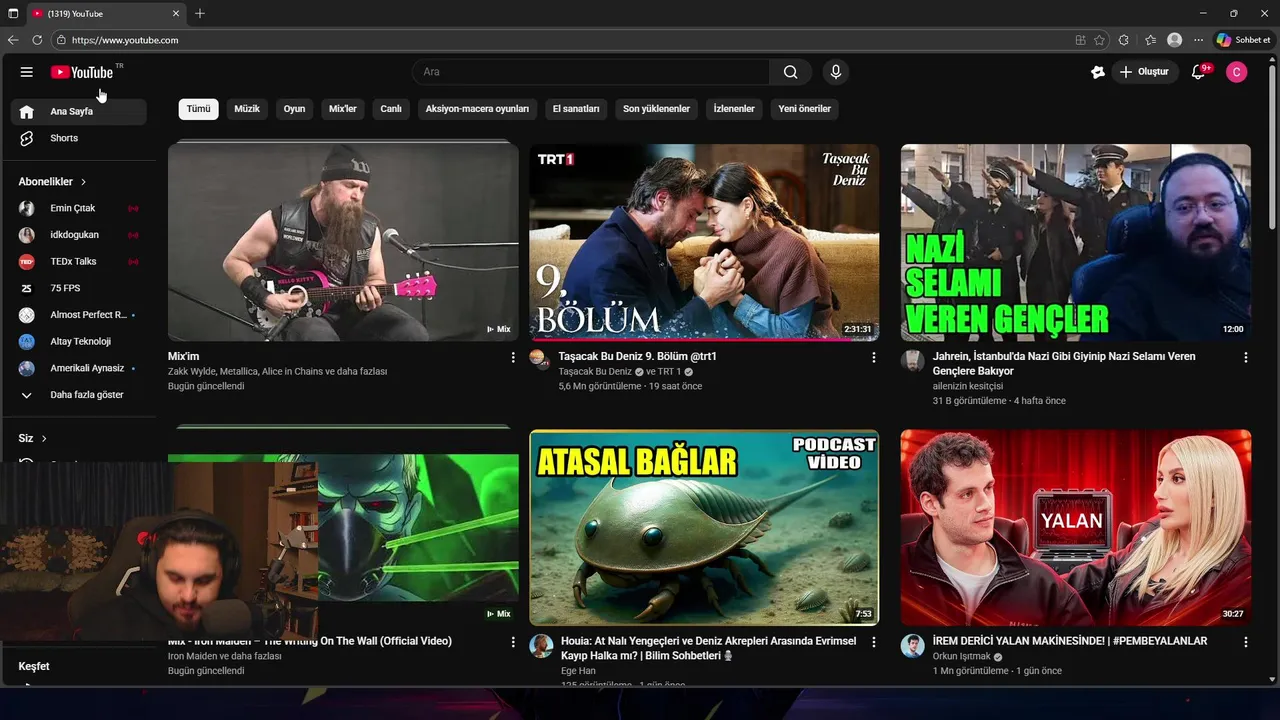Viewport: 1280px width, 720px height.
Task: Open the Yalan Makinesi video thumbnail
Action: coord(1075,528)
